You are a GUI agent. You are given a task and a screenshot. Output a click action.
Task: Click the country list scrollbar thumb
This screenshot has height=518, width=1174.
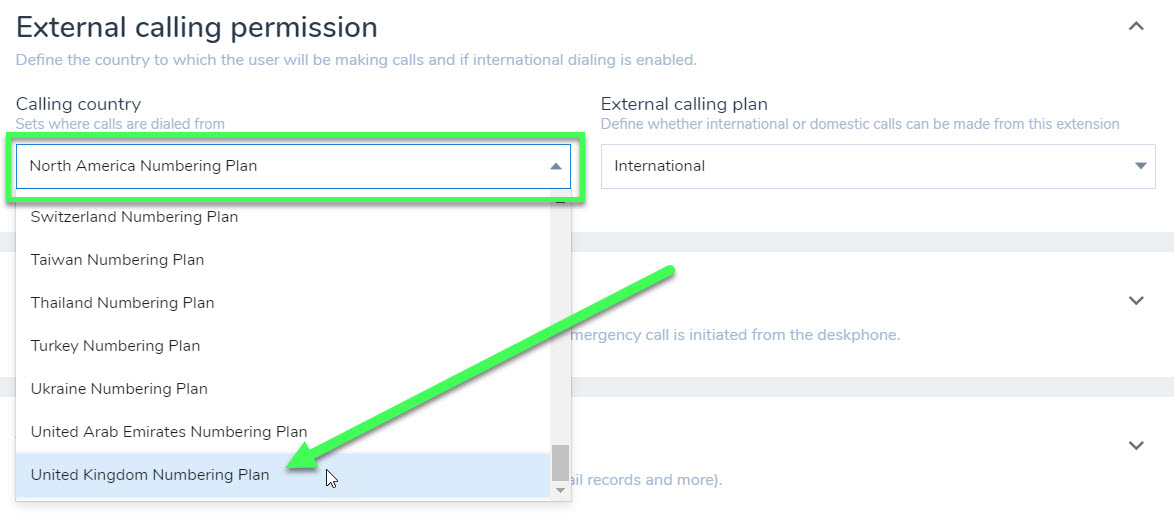pyautogui.click(x=560, y=463)
